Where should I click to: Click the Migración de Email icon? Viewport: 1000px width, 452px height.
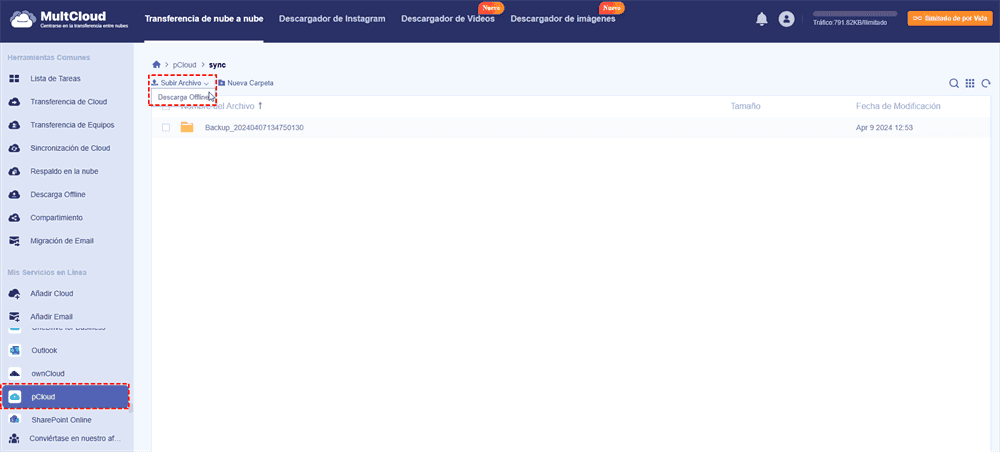[x=14, y=241]
